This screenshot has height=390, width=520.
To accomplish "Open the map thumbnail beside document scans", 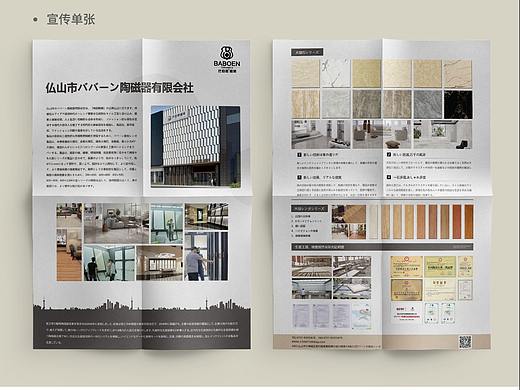I will coord(361,315).
